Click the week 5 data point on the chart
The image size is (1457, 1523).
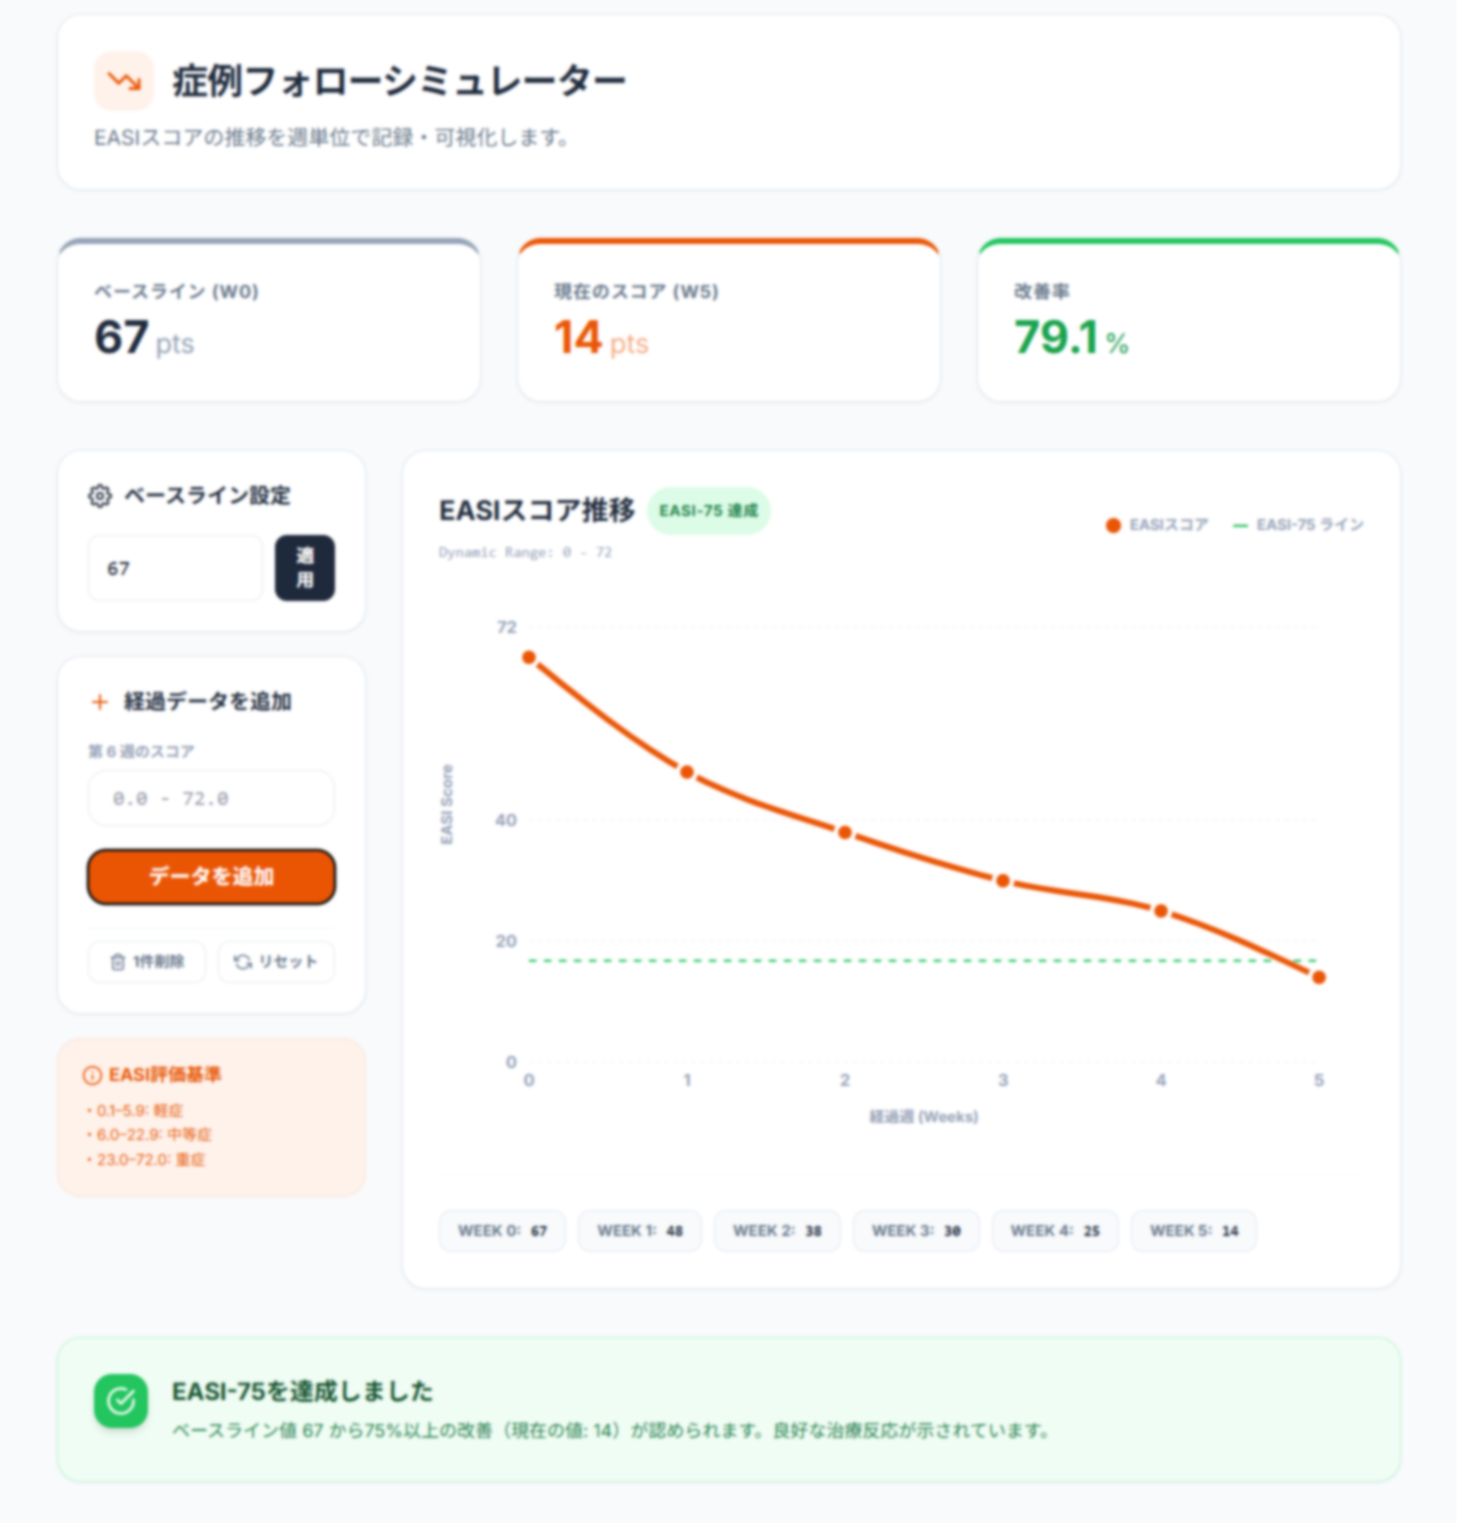[1318, 977]
